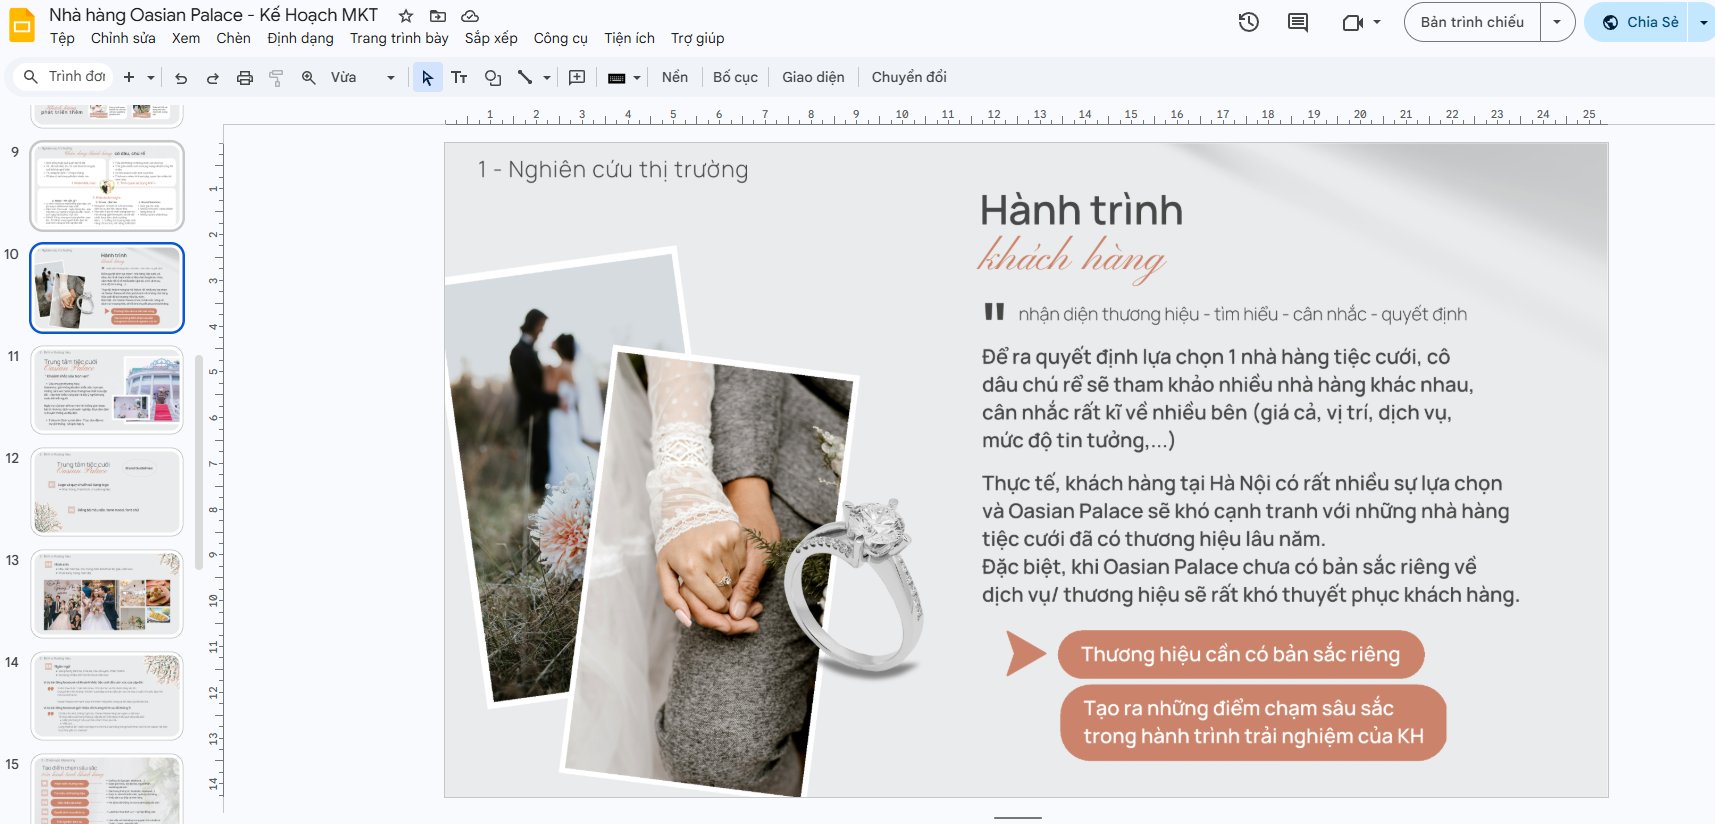This screenshot has height=824, width=1715.
Task: Click the Chuyển đổi transition button
Action: click(x=909, y=77)
